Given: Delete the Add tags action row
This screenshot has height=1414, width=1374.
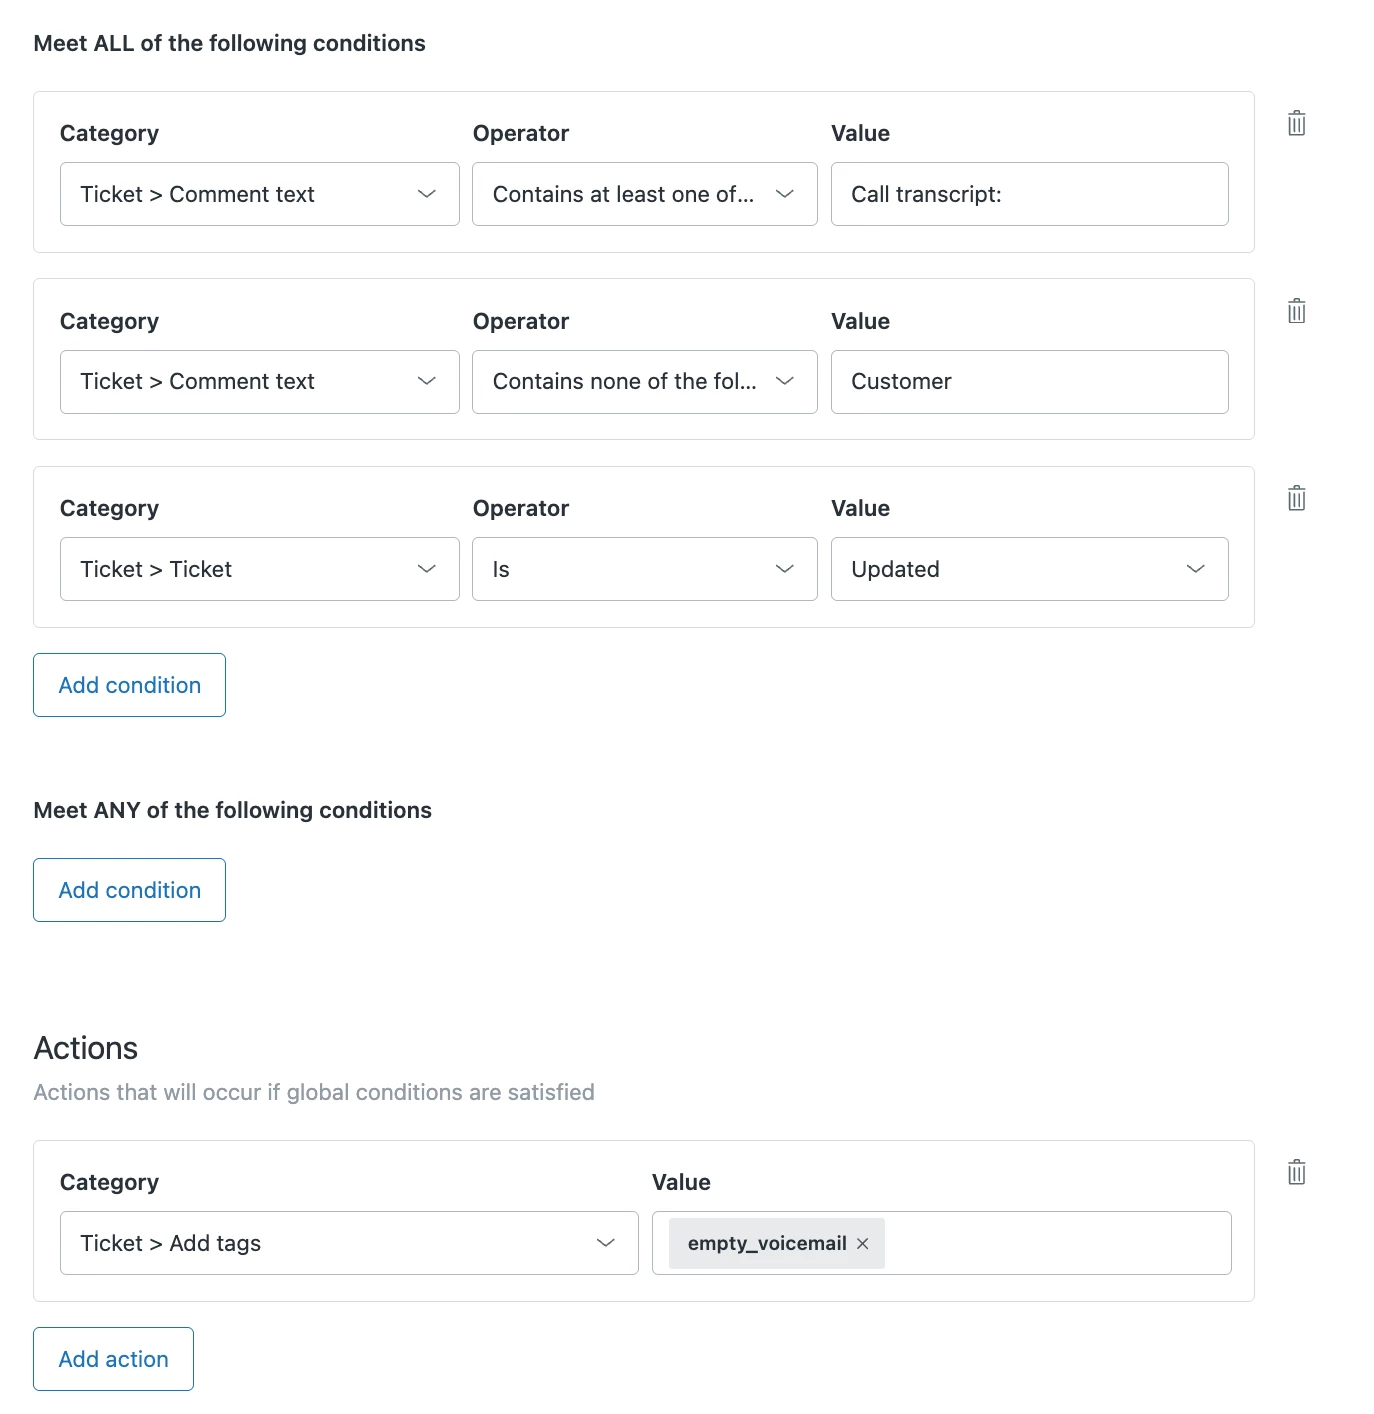Looking at the screenshot, I should (x=1296, y=1172).
